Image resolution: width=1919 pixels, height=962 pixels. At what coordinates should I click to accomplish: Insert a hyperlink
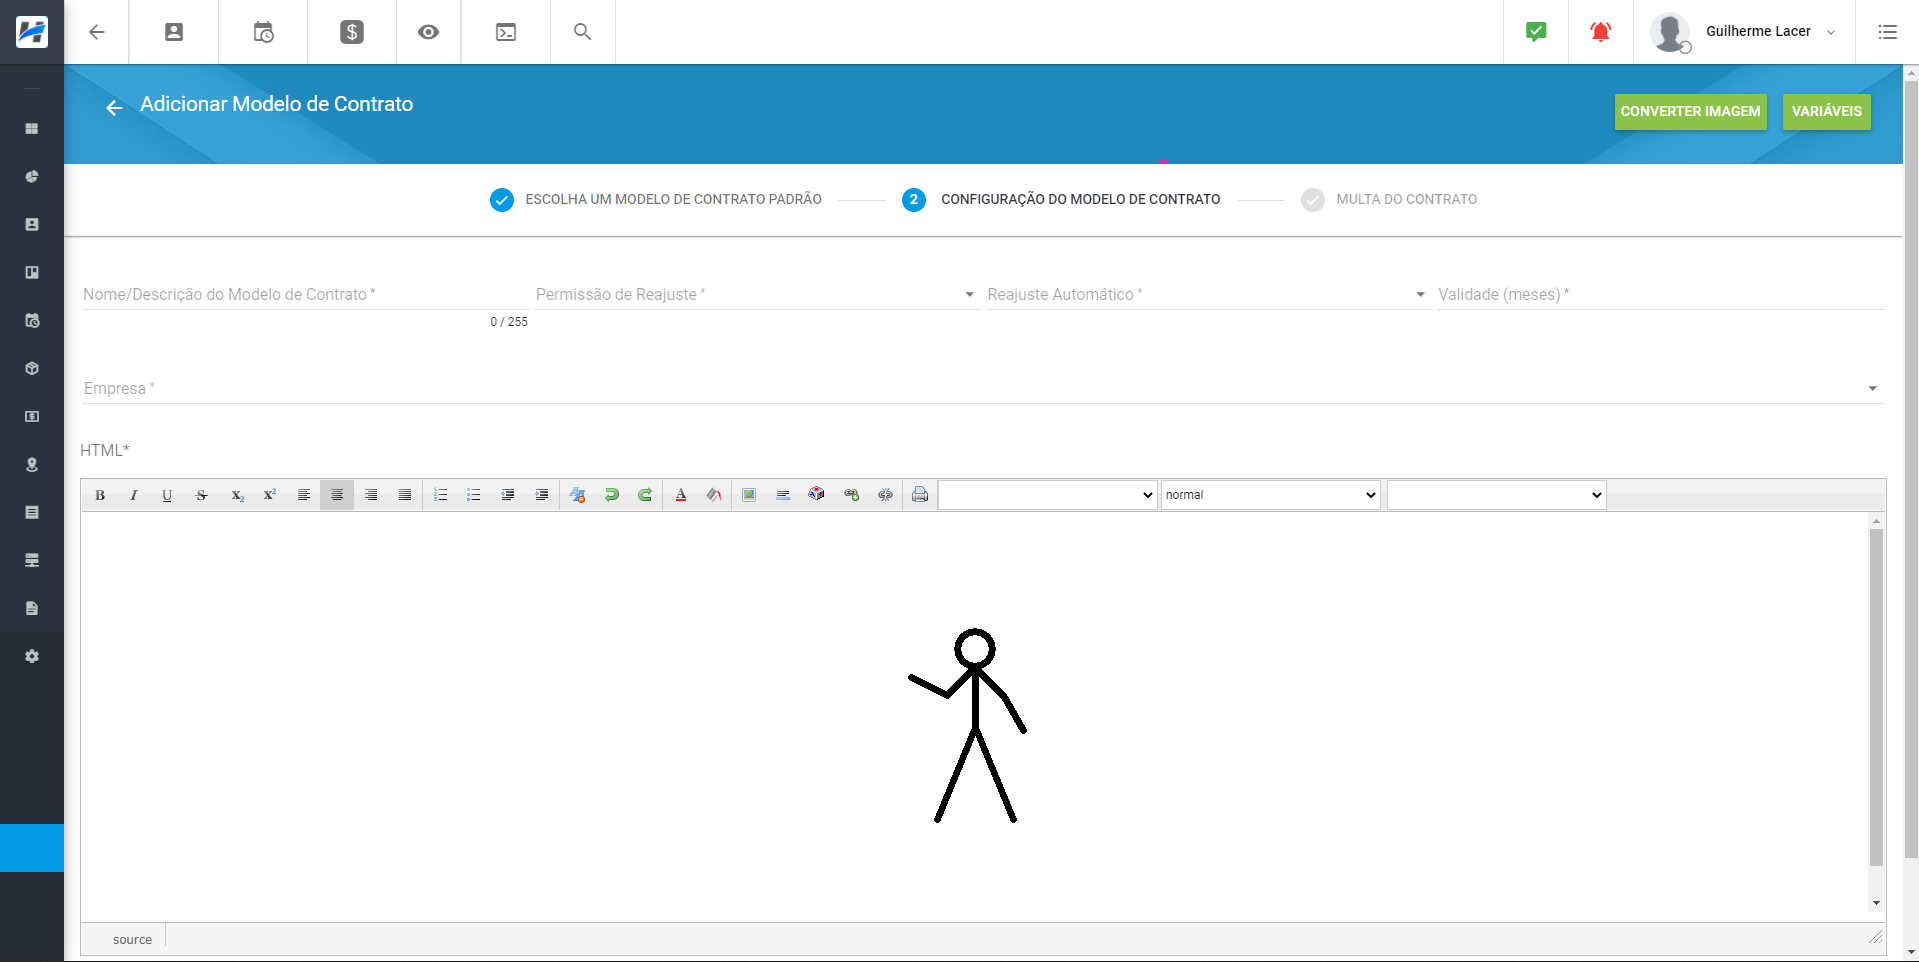click(851, 495)
